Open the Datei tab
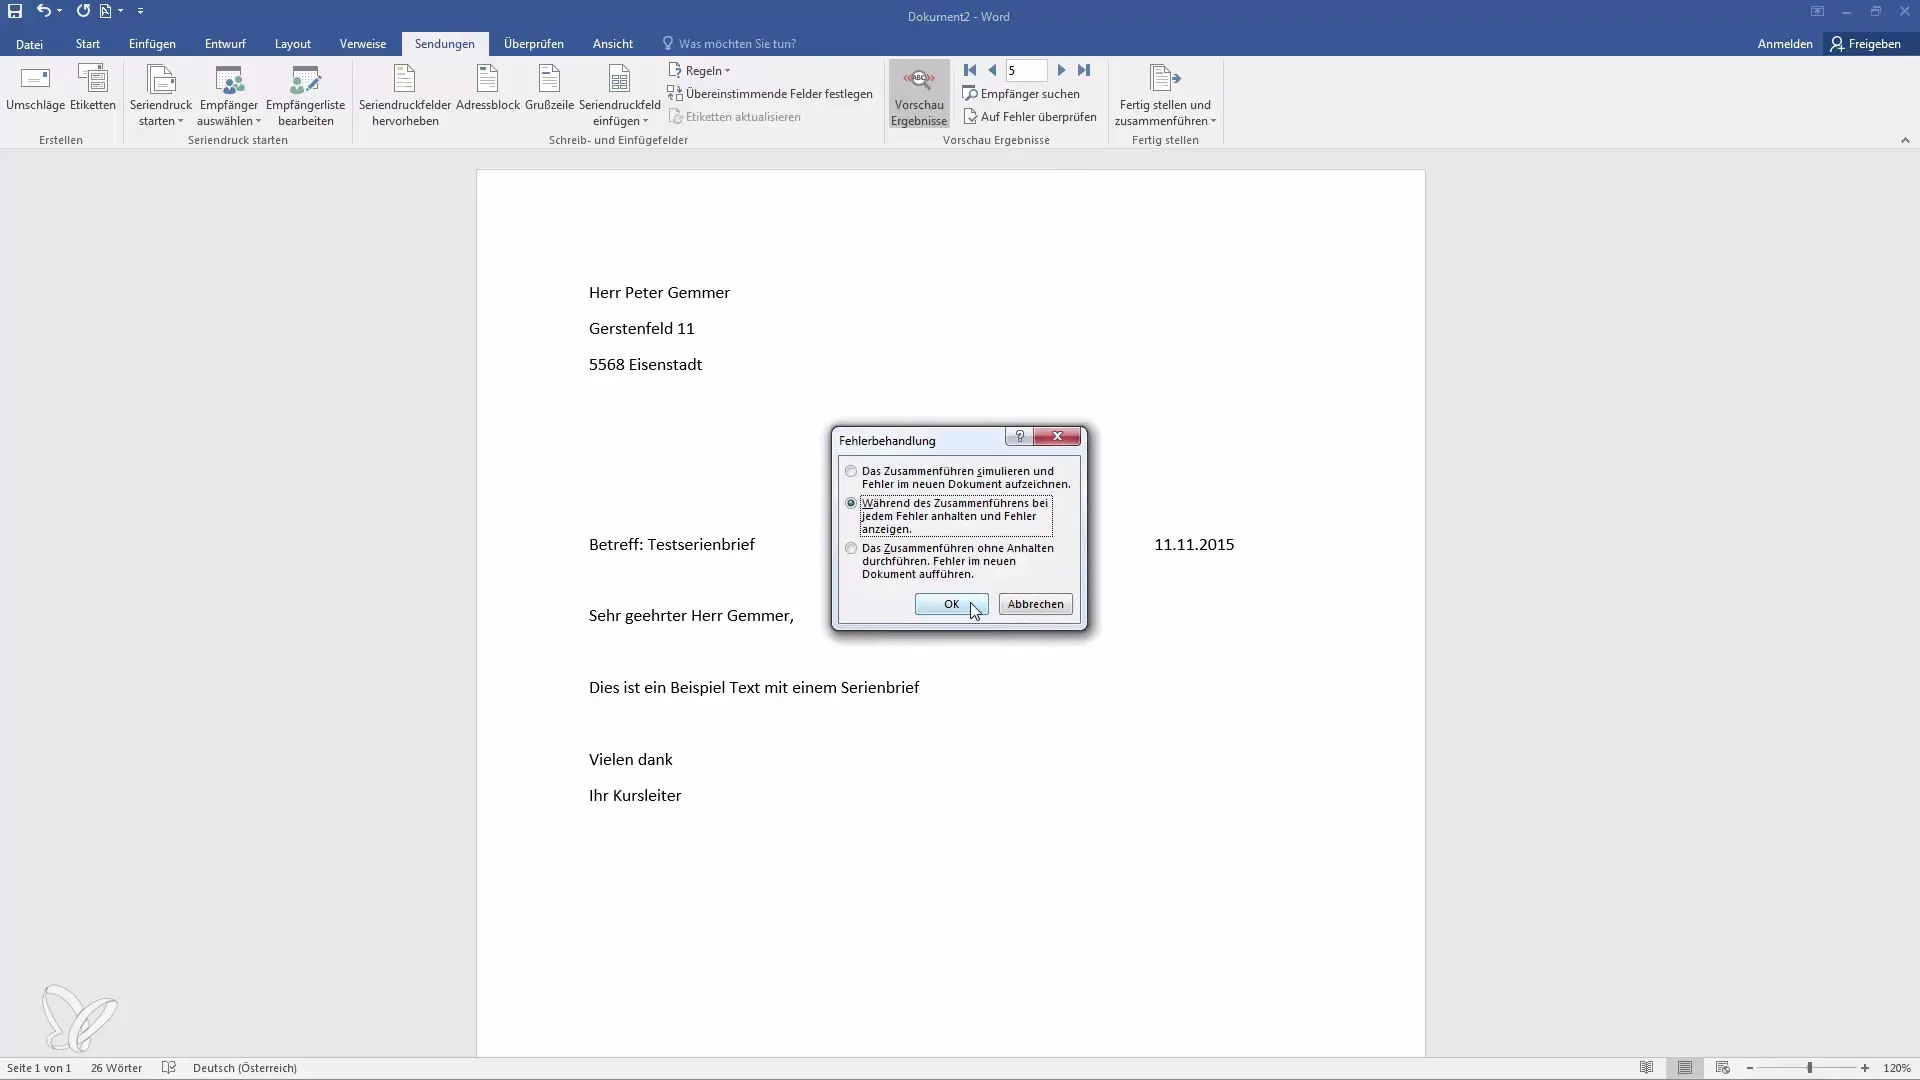The image size is (1920, 1080). (x=29, y=44)
